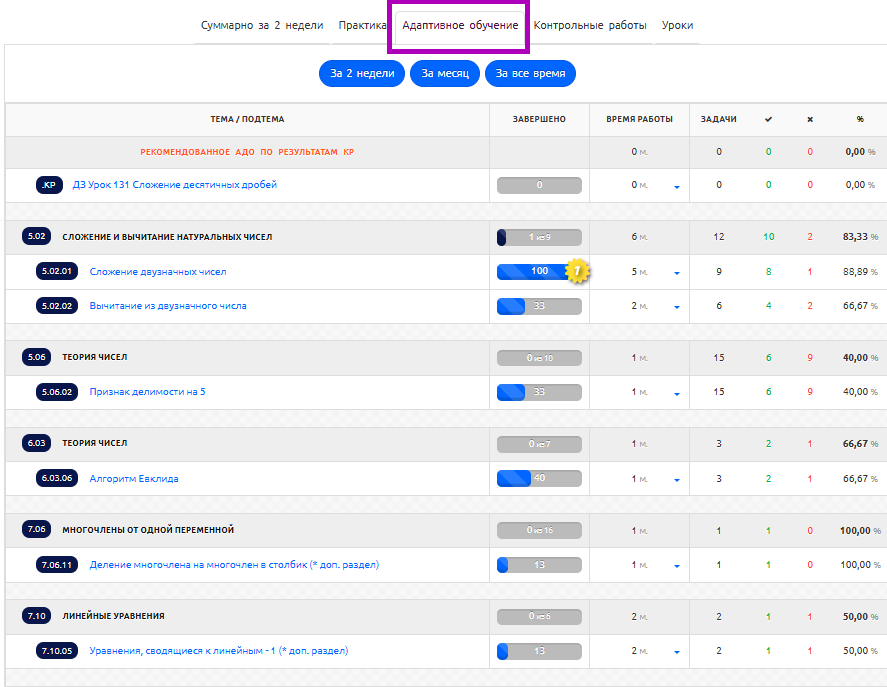Open Вычитание из двузначного числа subtopic
Image resolution: width=887 pixels, height=687 pixels.
point(168,306)
